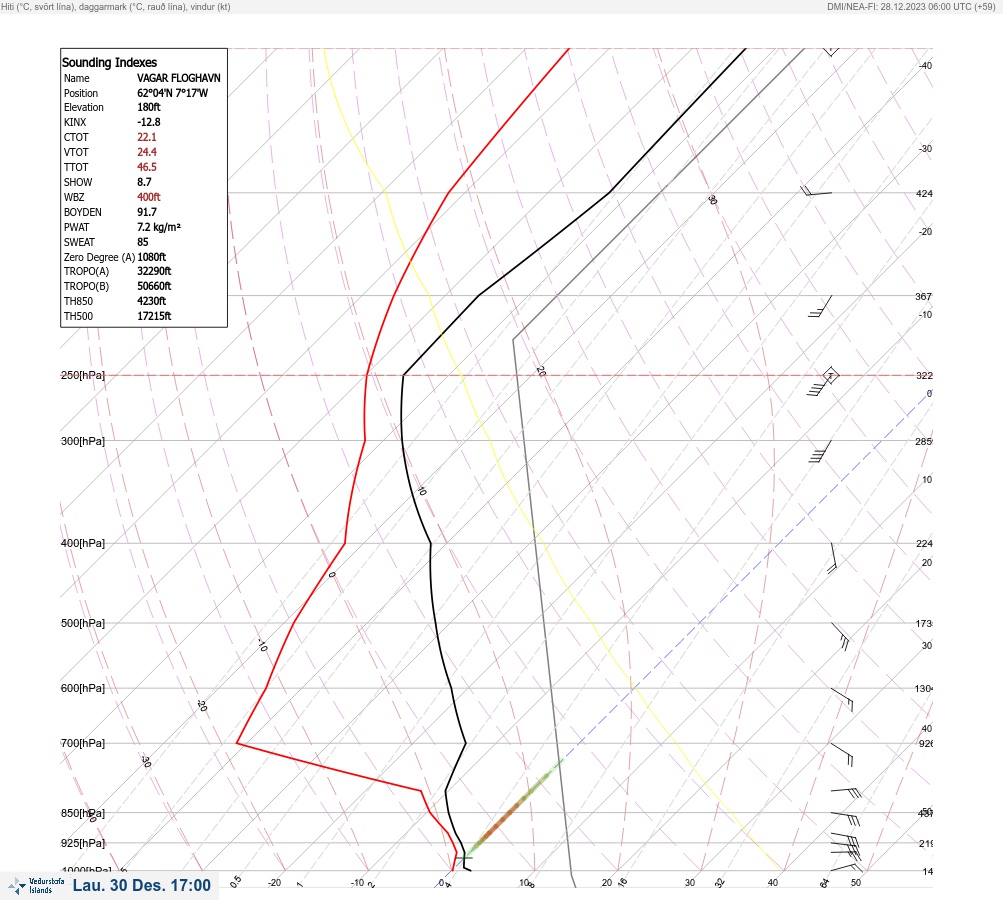
Task: Click the '600[hPa]' pressure label
Action: (83, 688)
